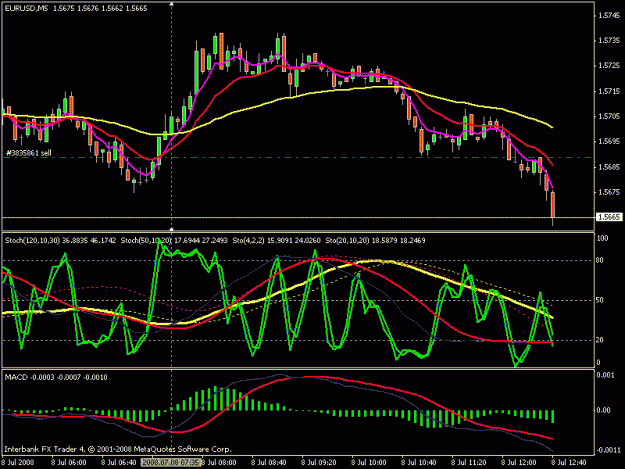Click the 0.00 value on MACD scale
The image size is (625, 469).
[605, 410]
